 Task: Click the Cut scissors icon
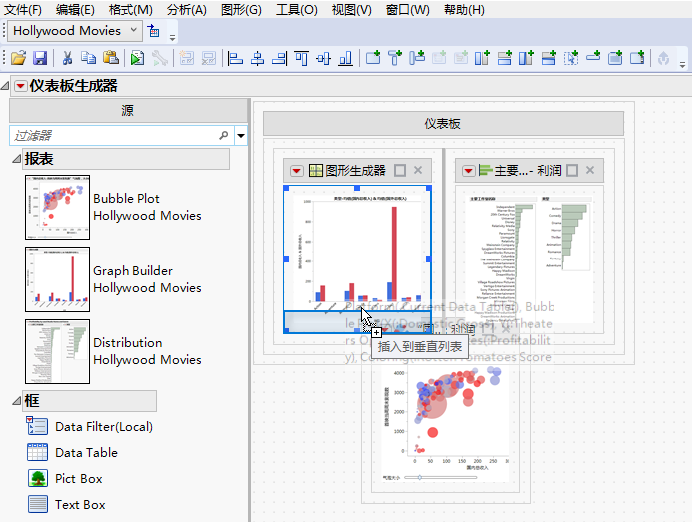click(67, 59)
